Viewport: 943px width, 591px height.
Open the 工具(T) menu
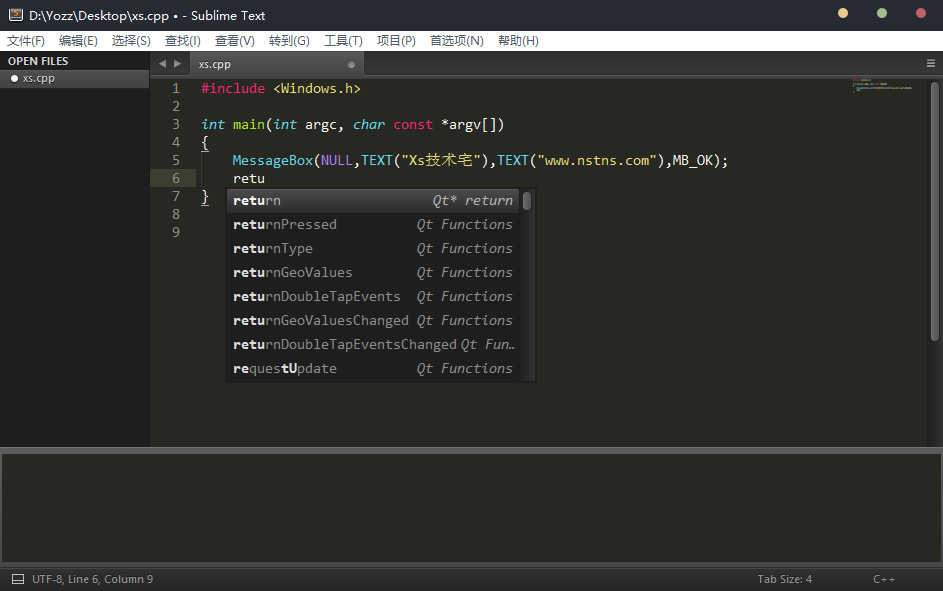click(x=343, y=41)
